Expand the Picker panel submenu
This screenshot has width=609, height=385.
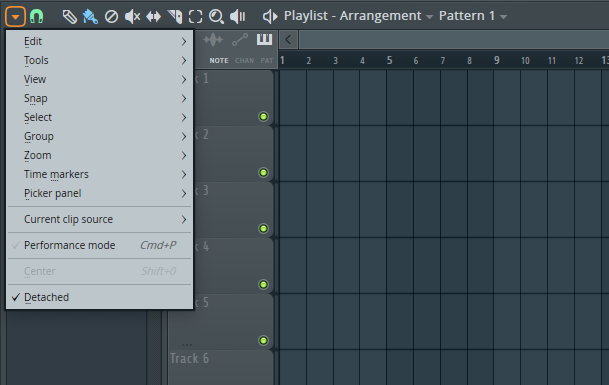tap(99, 193)
